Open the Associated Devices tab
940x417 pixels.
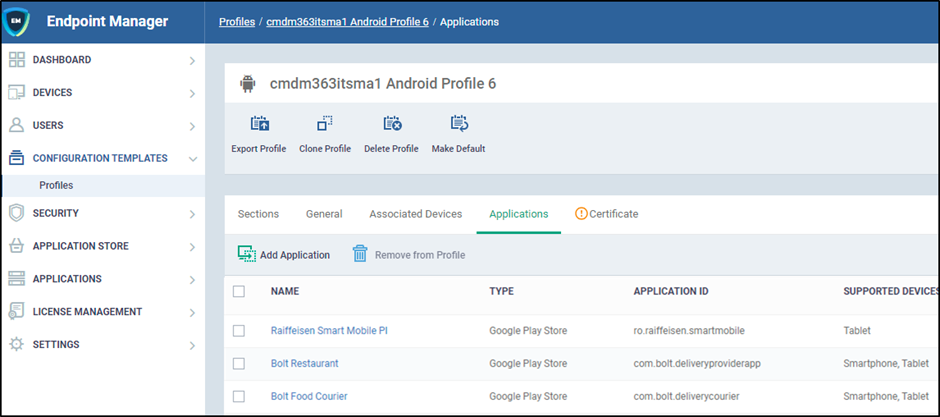(x=415, y=214)
